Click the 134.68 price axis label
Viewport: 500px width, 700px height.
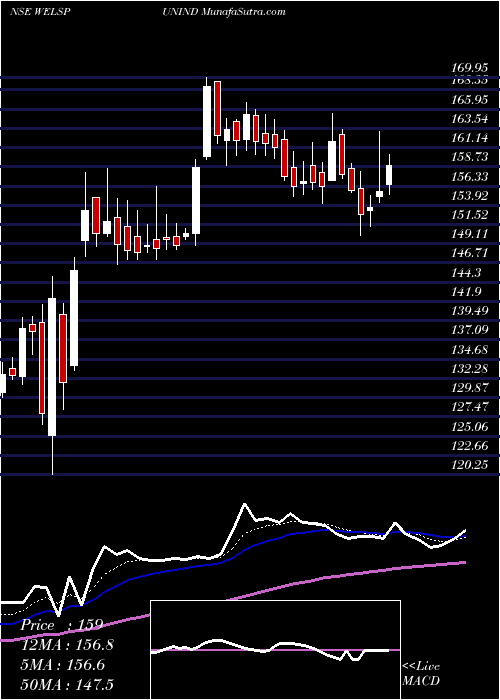[x=469, y=350]
